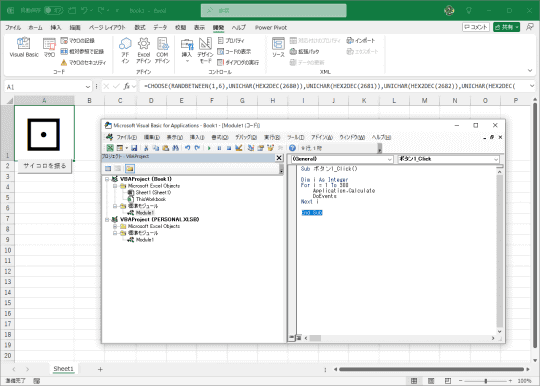Click the zoom slider in the status bar

pyautogui.click(x=486, y=381)
